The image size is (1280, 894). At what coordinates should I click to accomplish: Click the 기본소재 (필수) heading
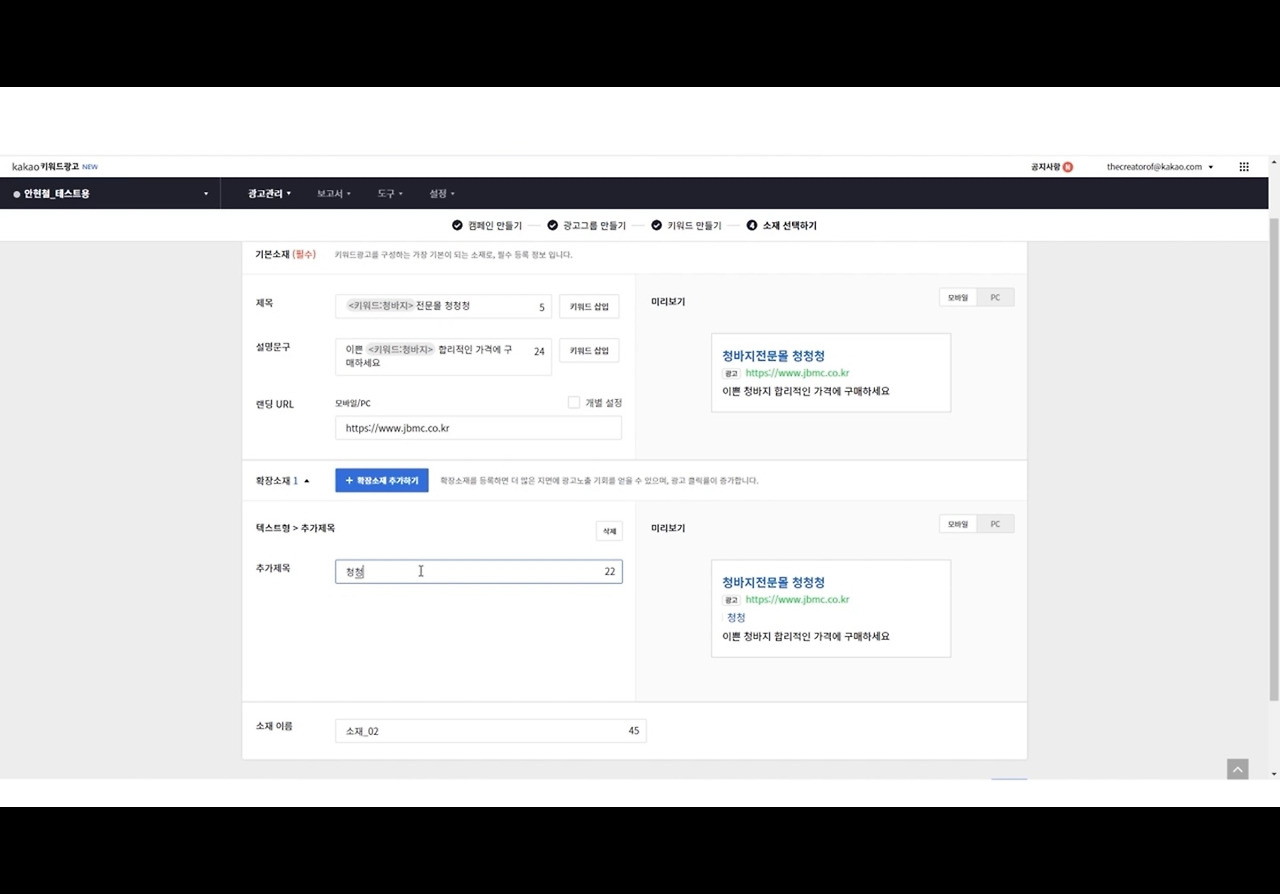285,255
